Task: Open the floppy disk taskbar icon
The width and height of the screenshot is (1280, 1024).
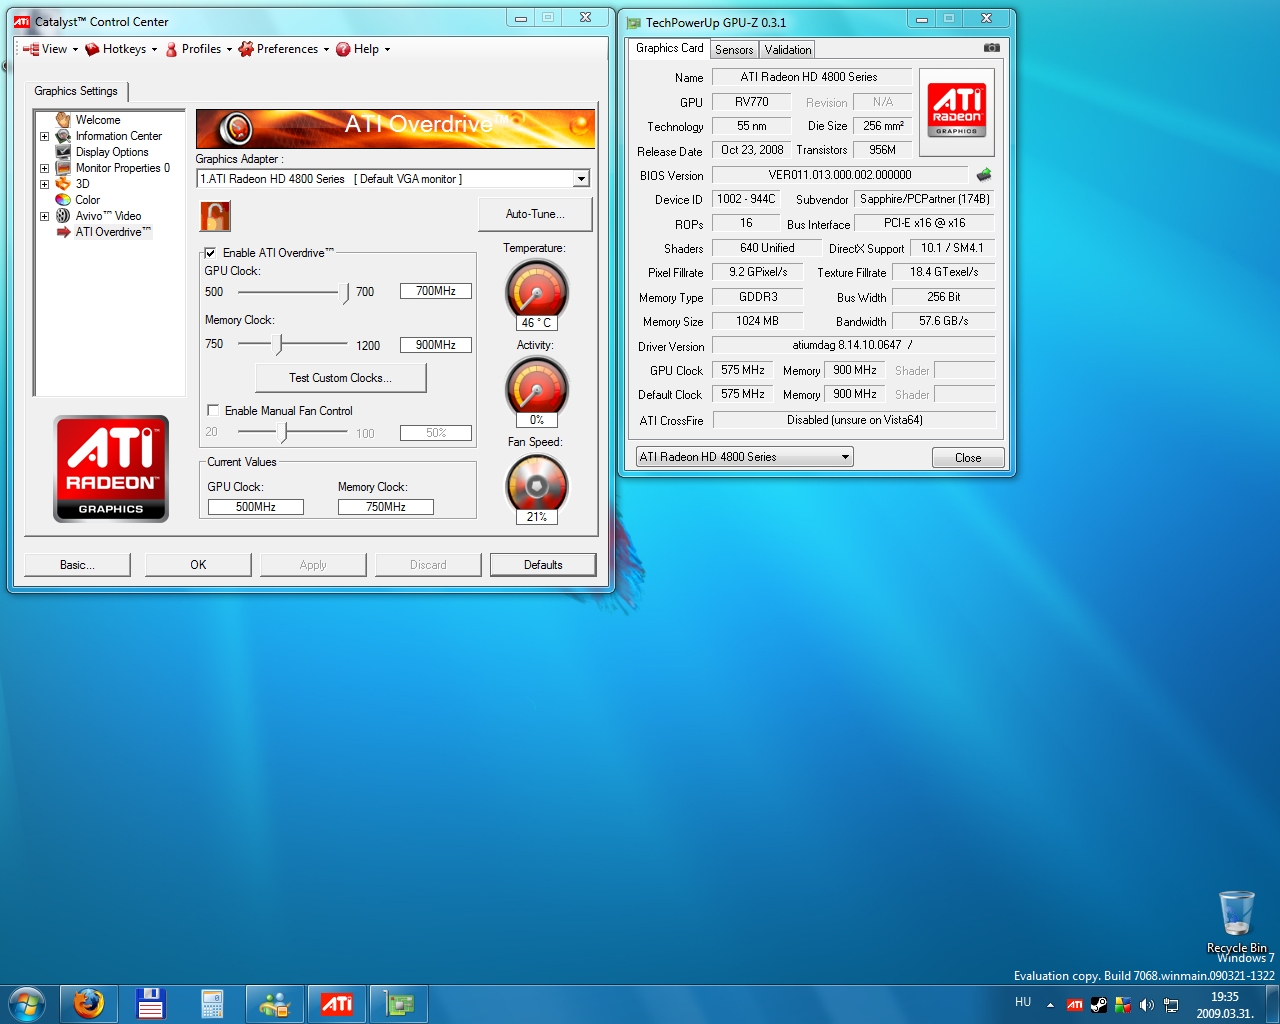Action: [x=151, y=1004]
